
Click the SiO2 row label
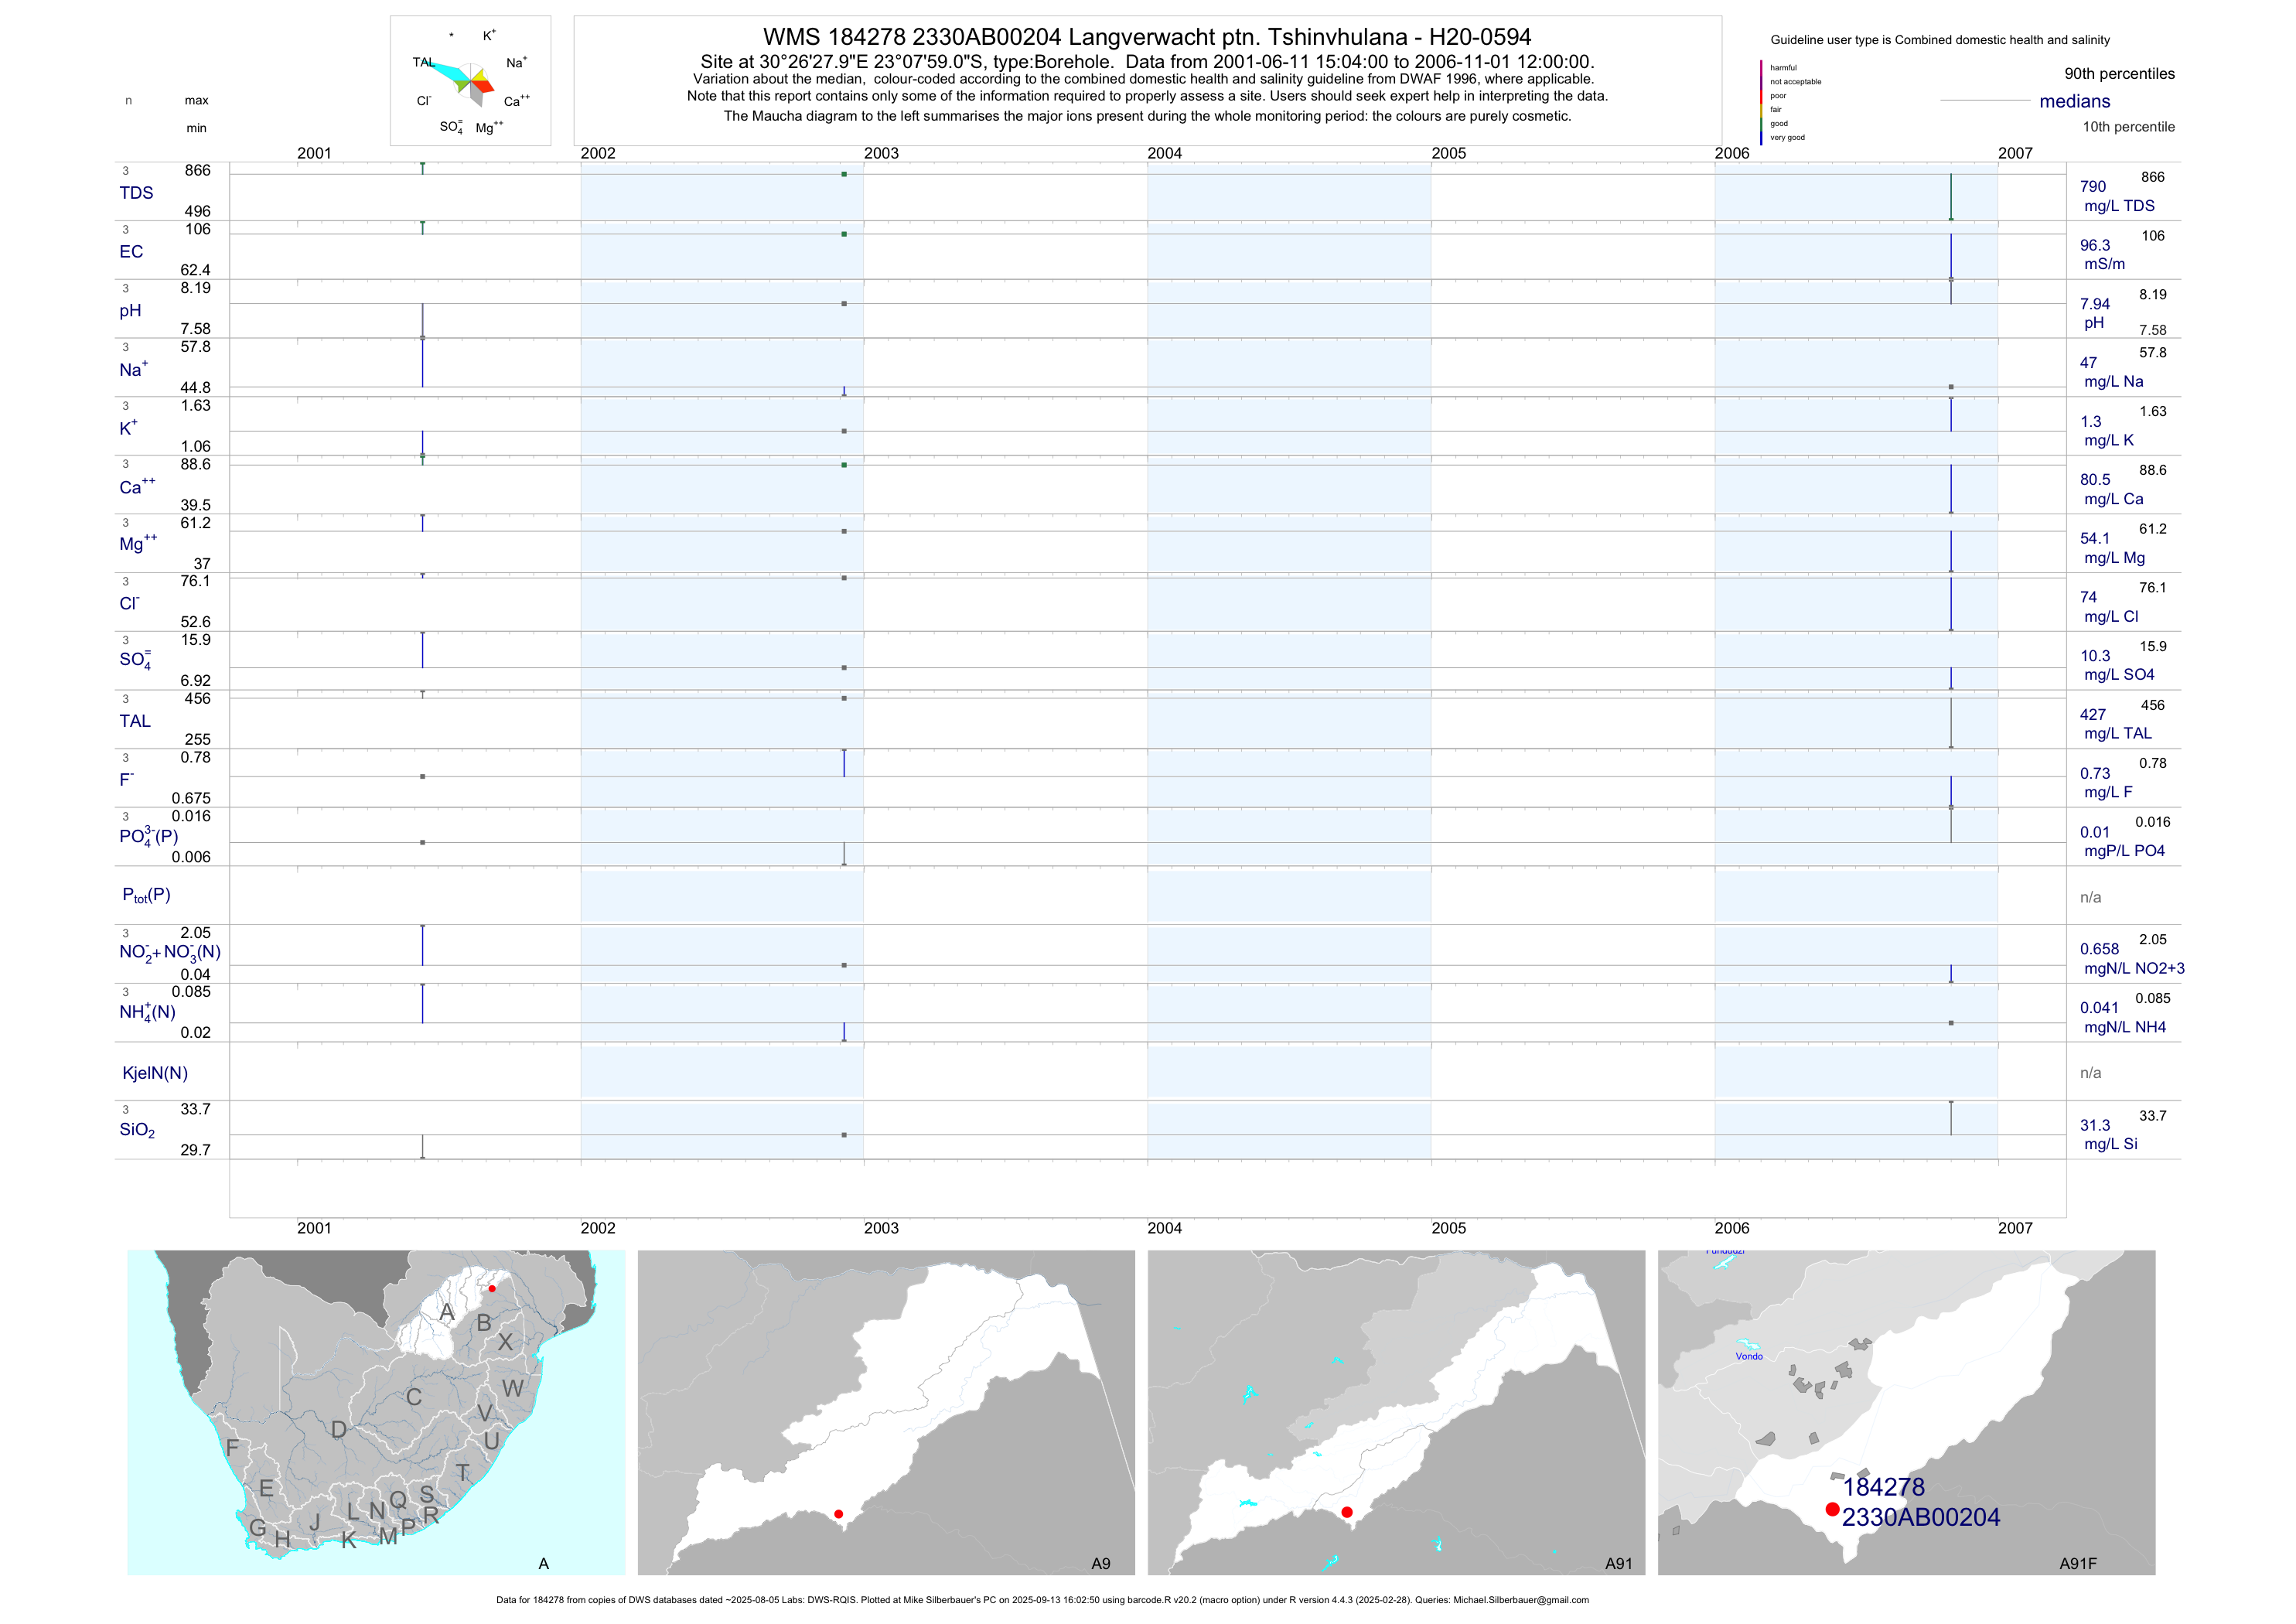tap(137, 1129)
